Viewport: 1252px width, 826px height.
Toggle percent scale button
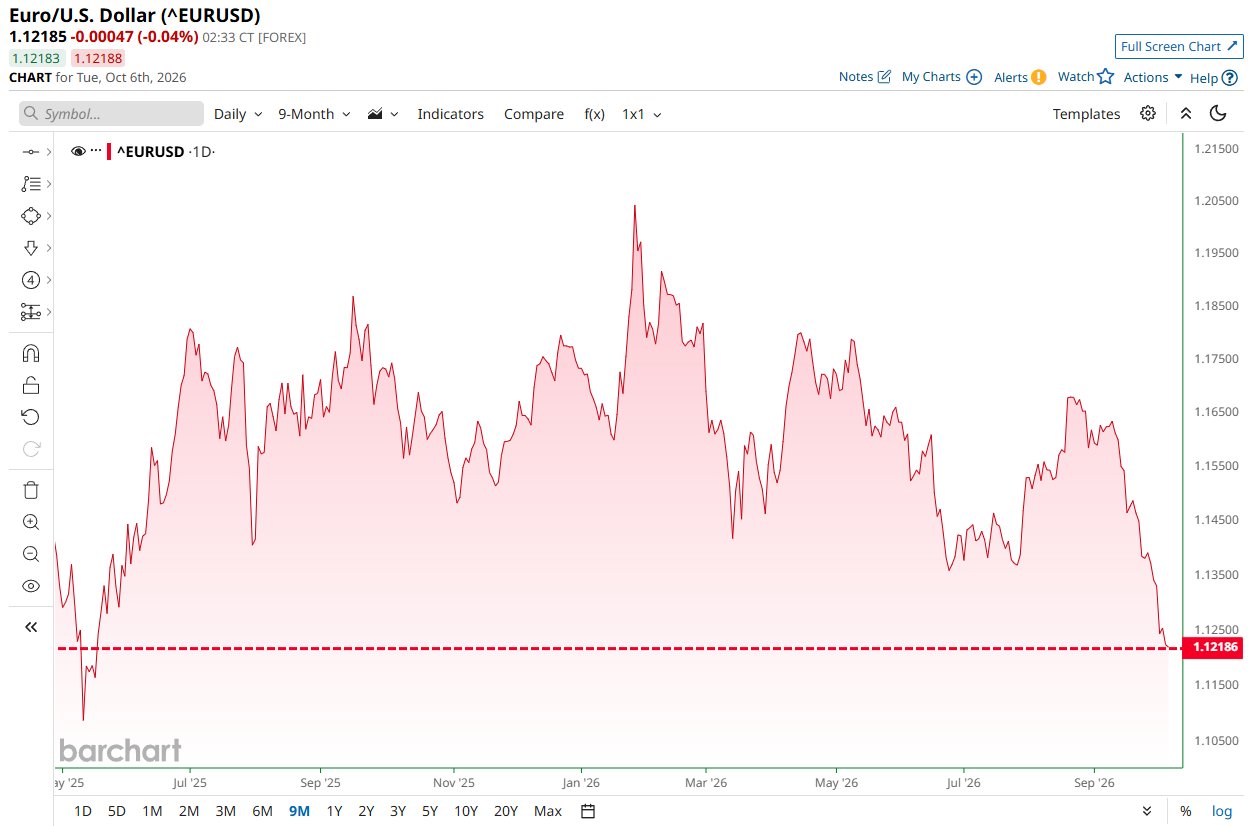[x=1186, y=811]
